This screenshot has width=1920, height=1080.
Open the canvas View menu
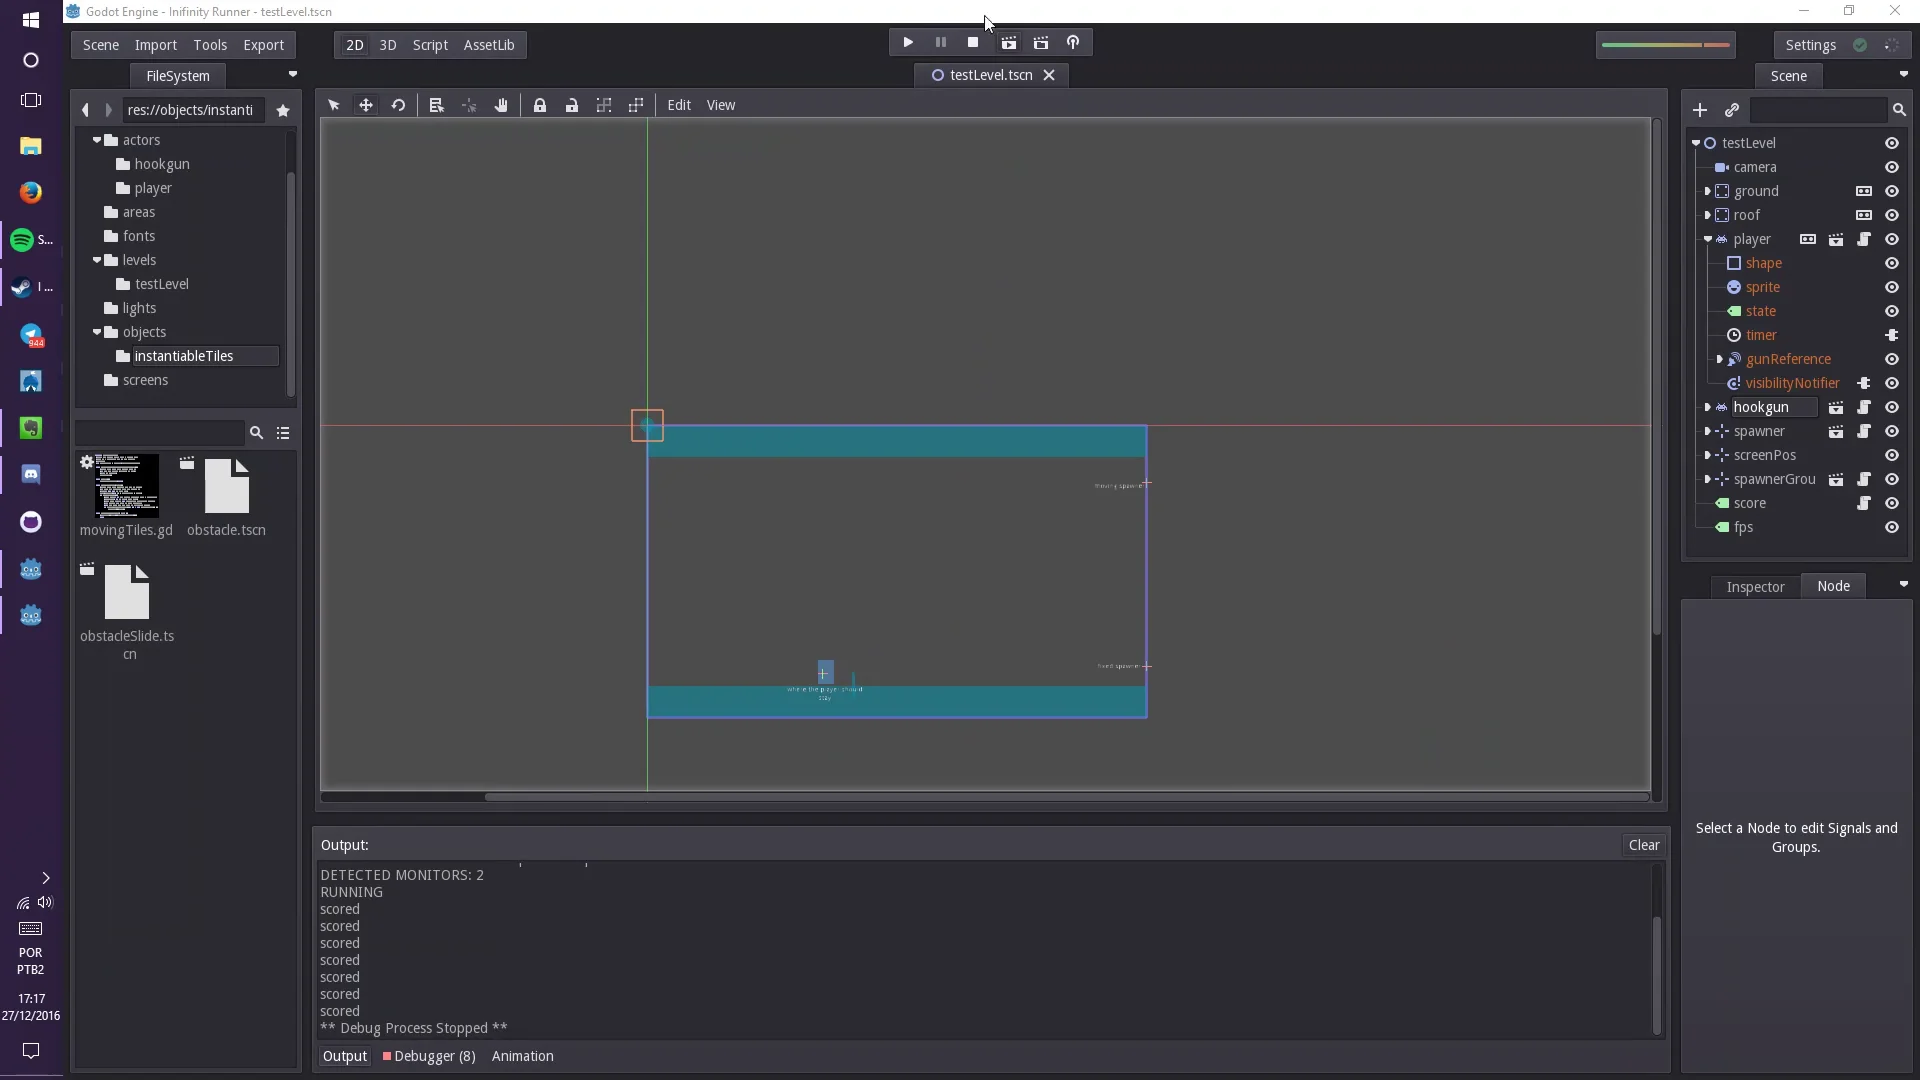coord(721,105)
